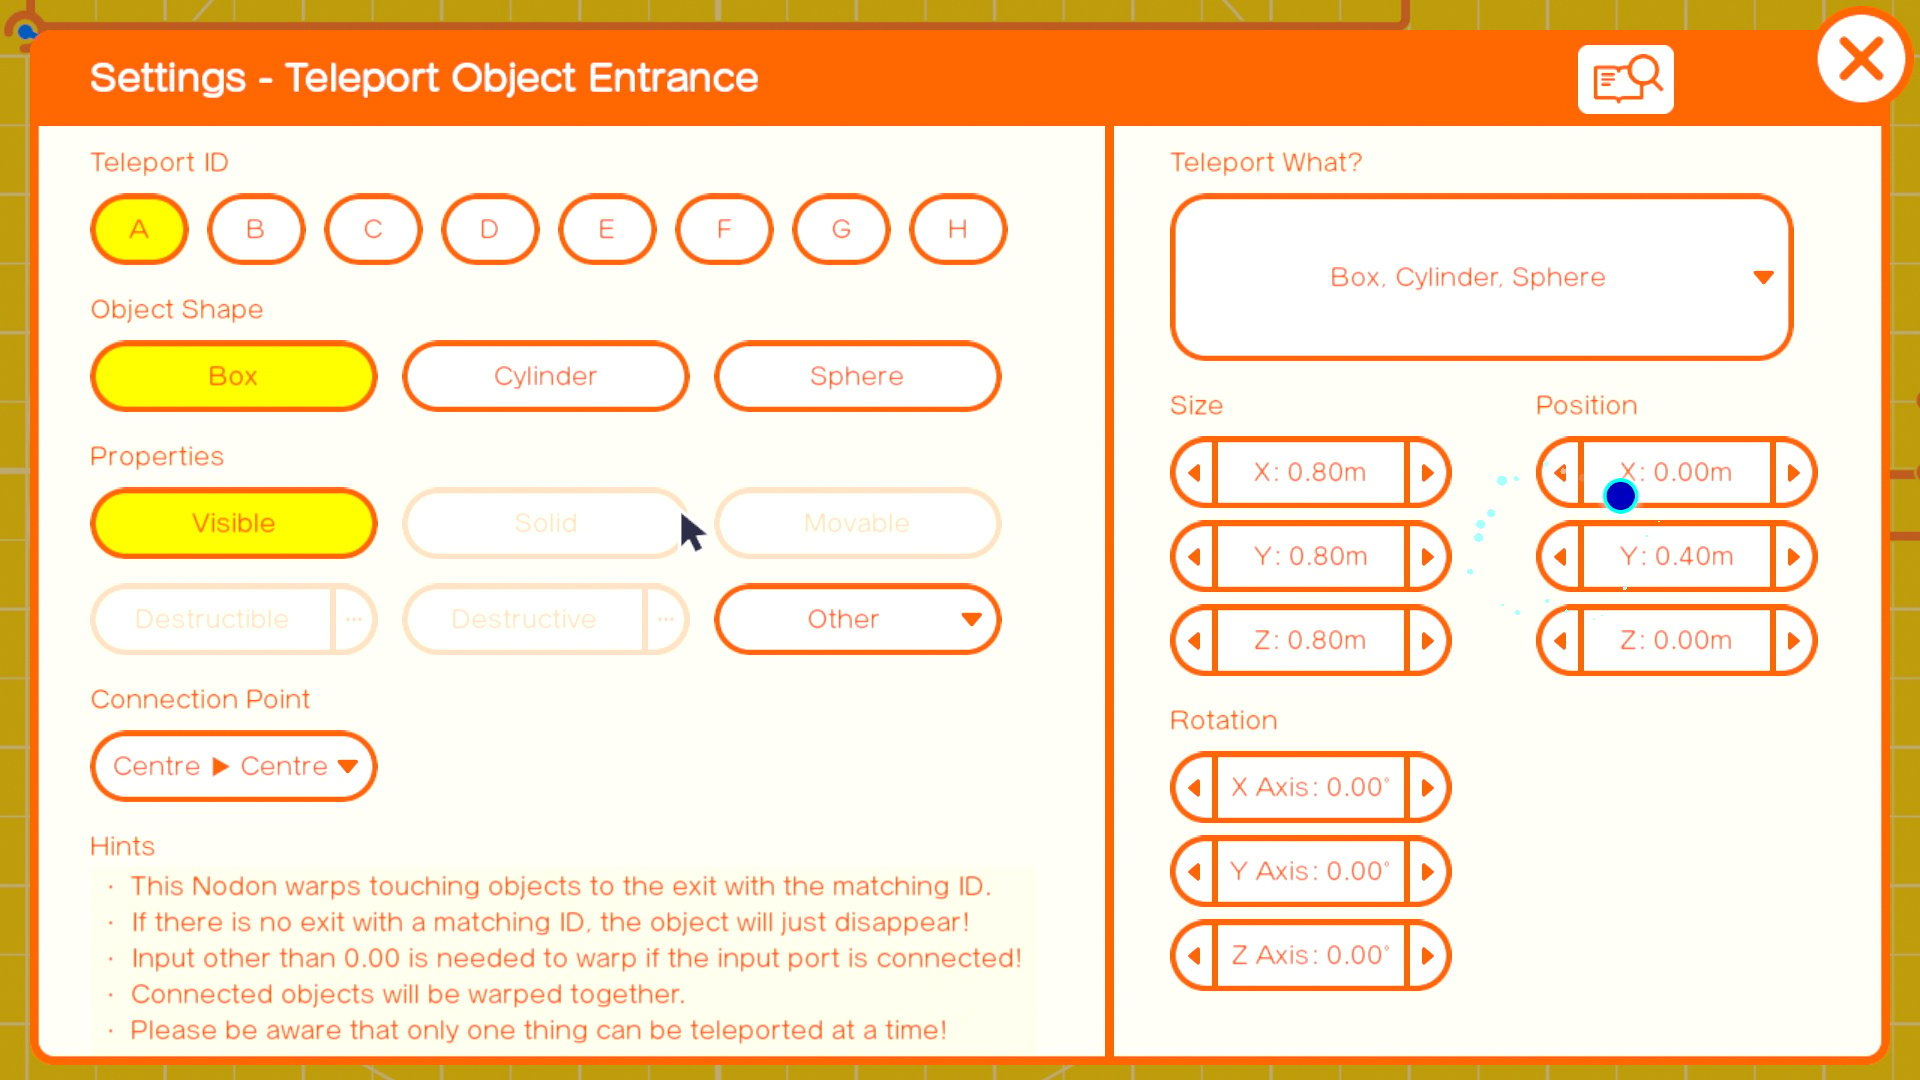Expand Other properties dropdown

(857, 618)
